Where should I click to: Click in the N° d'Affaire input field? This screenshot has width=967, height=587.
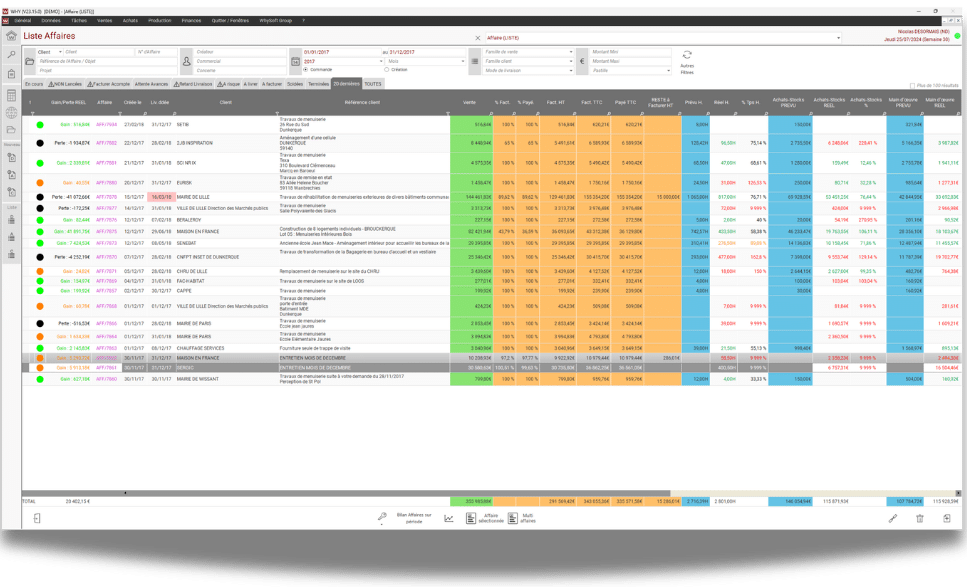[x=156, y=52]
